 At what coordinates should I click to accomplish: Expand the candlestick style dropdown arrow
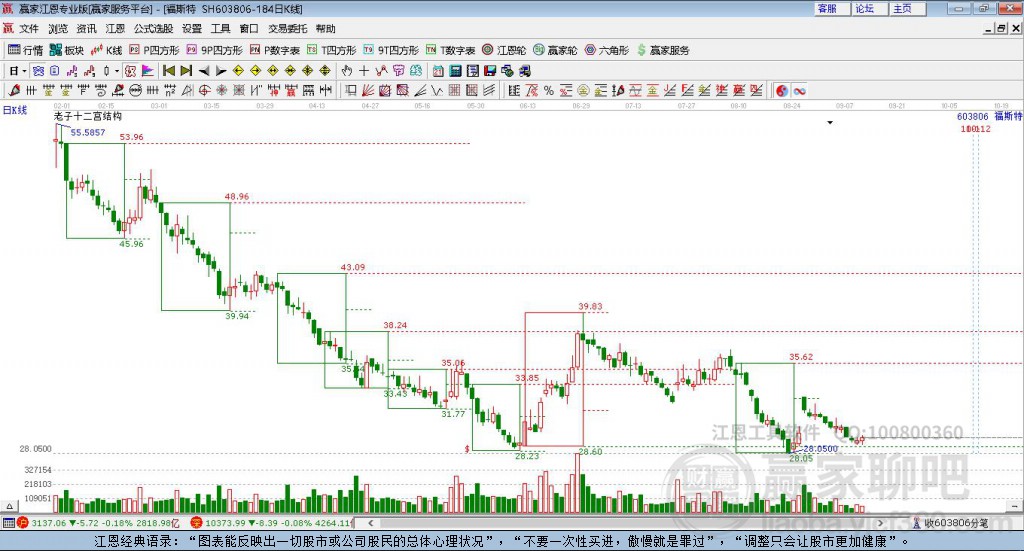point(117,71)
